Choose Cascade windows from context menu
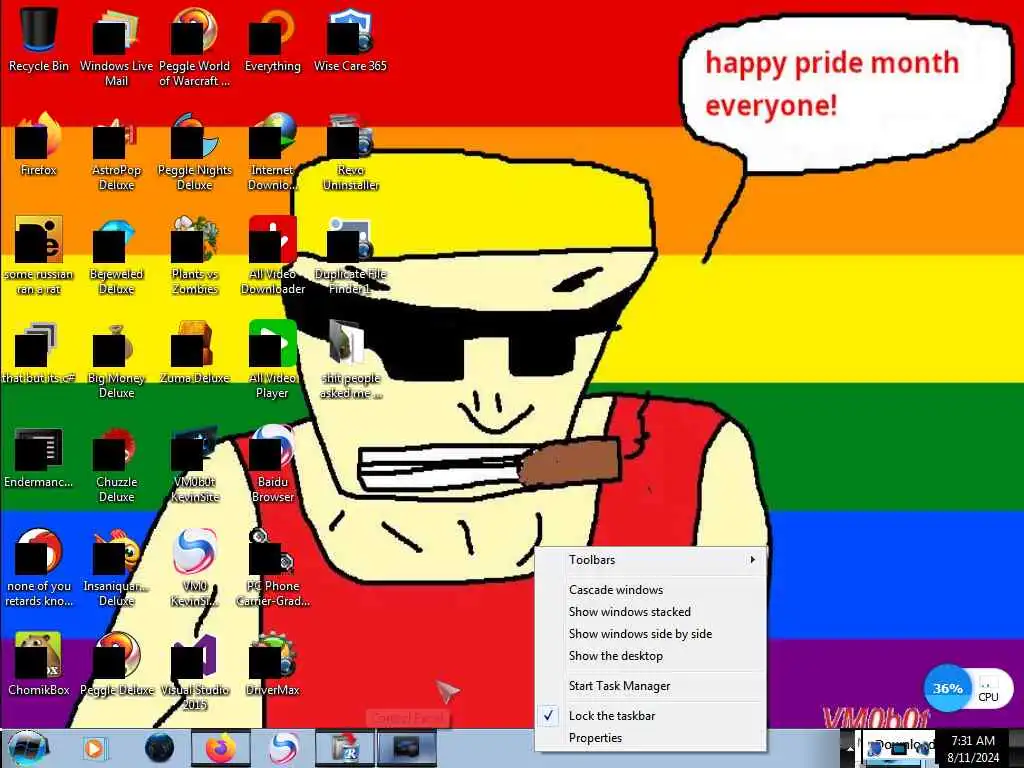1024x768 pixels. pyautogui.click(x=650, y=590)
